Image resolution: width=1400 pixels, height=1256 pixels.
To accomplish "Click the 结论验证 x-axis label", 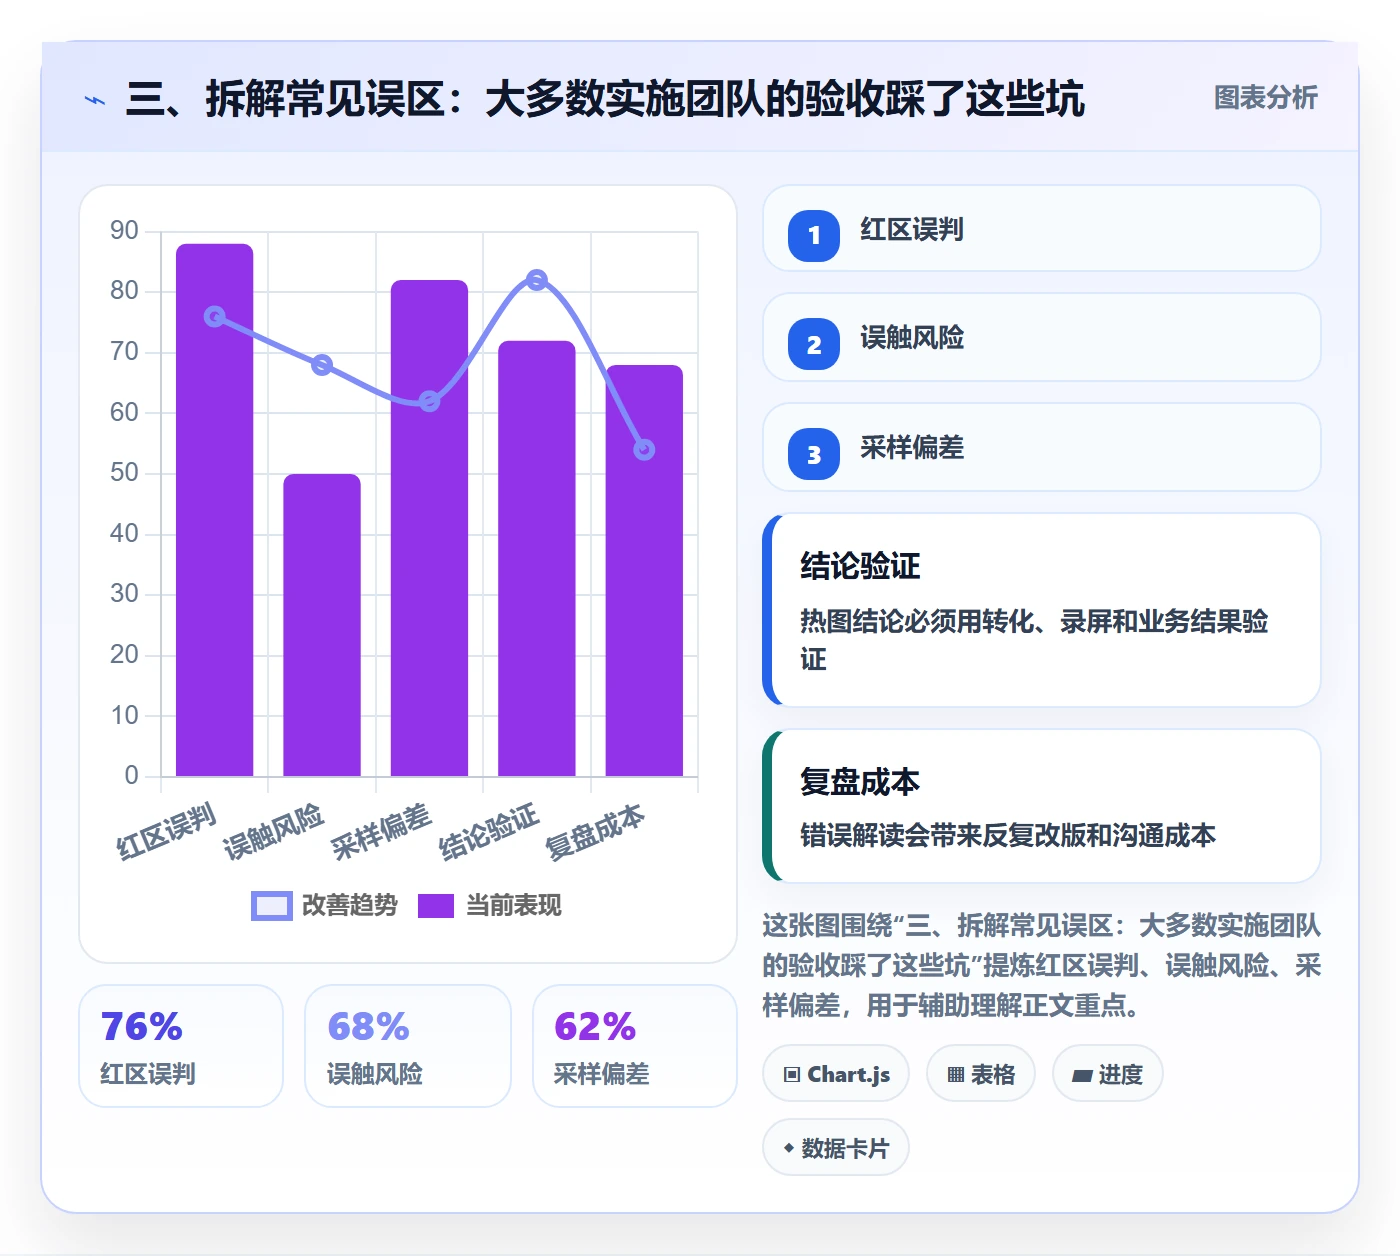I will click(x=488, y=832).
